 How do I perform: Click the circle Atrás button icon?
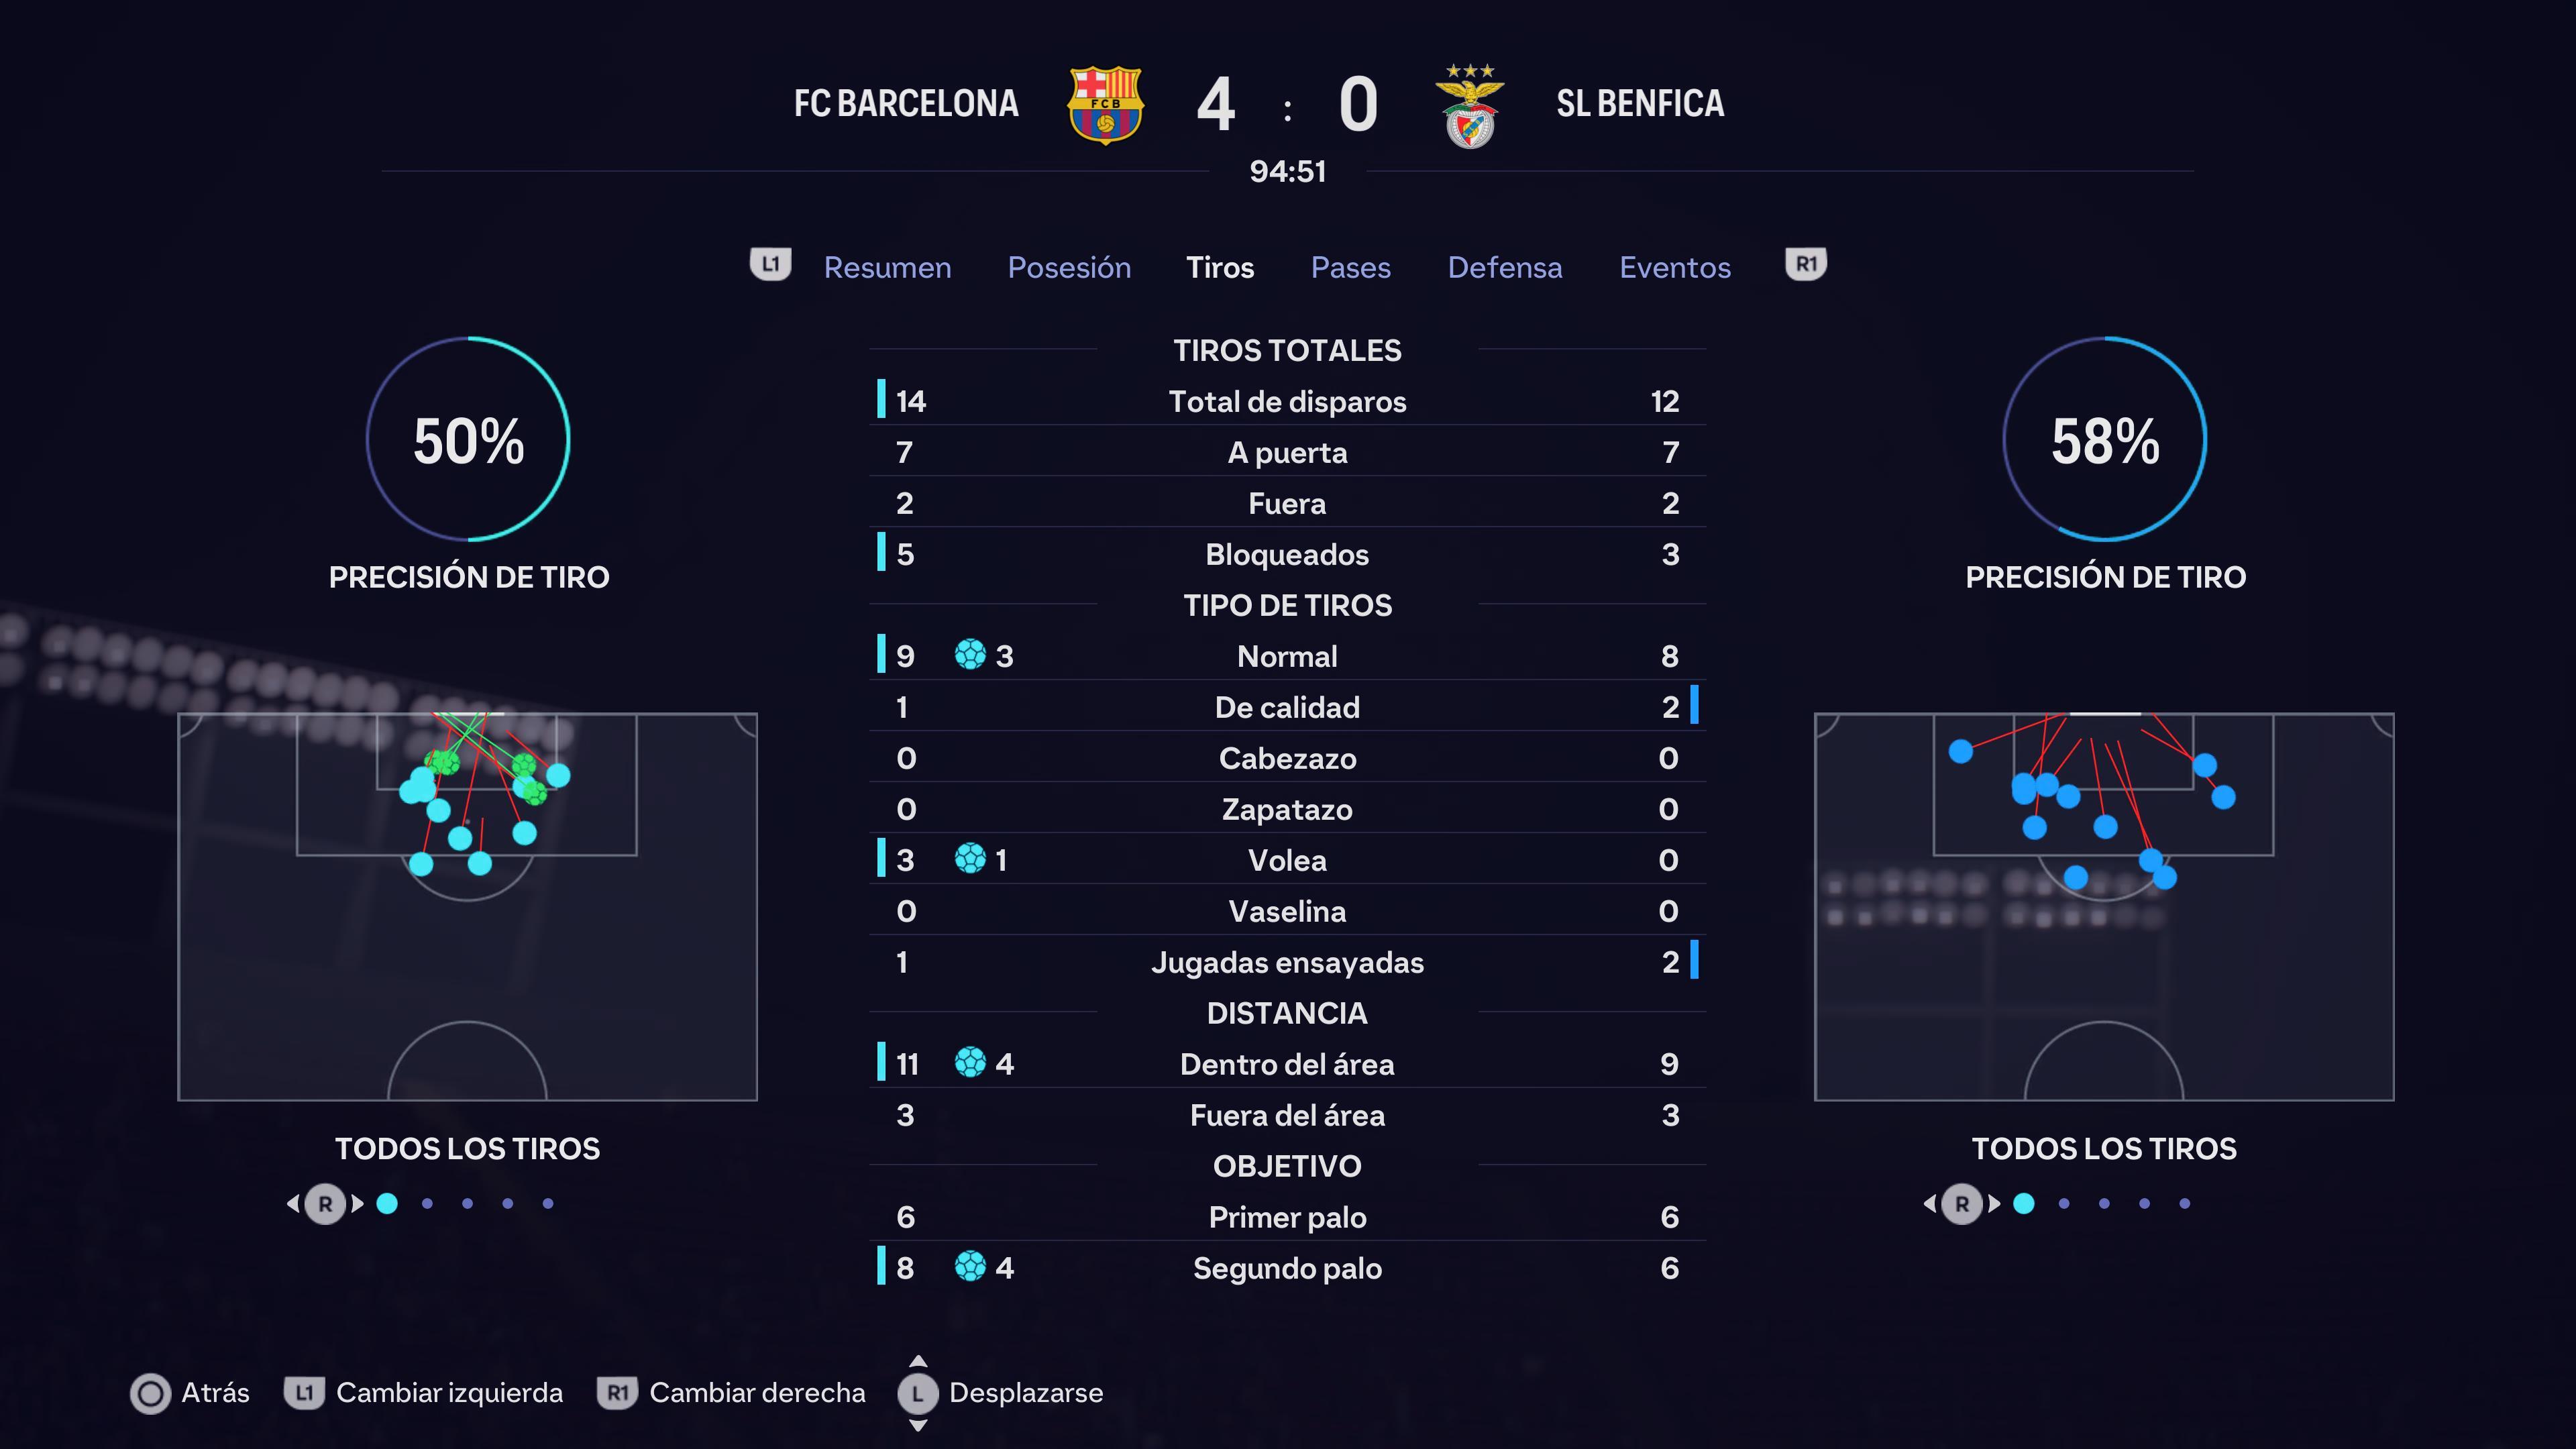tap(151, 1393)
